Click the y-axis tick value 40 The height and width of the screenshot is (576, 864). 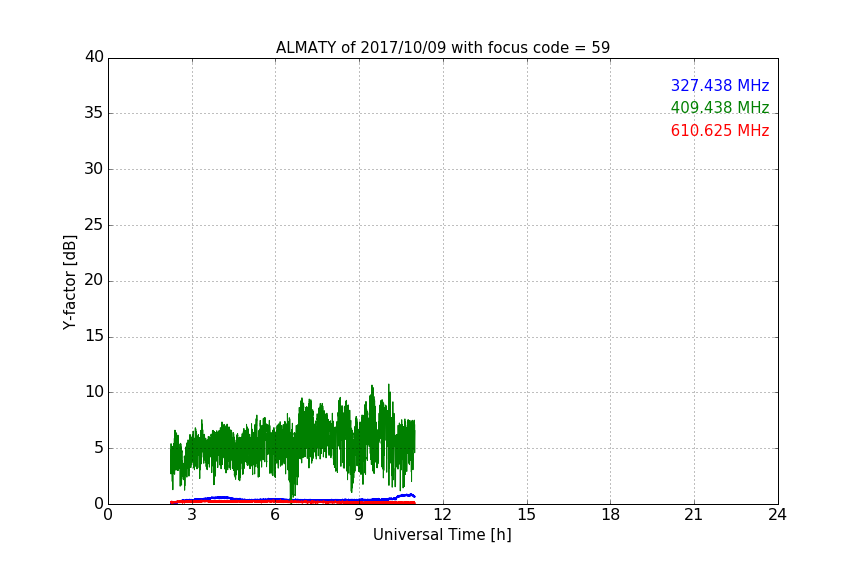tap(94, 57)
